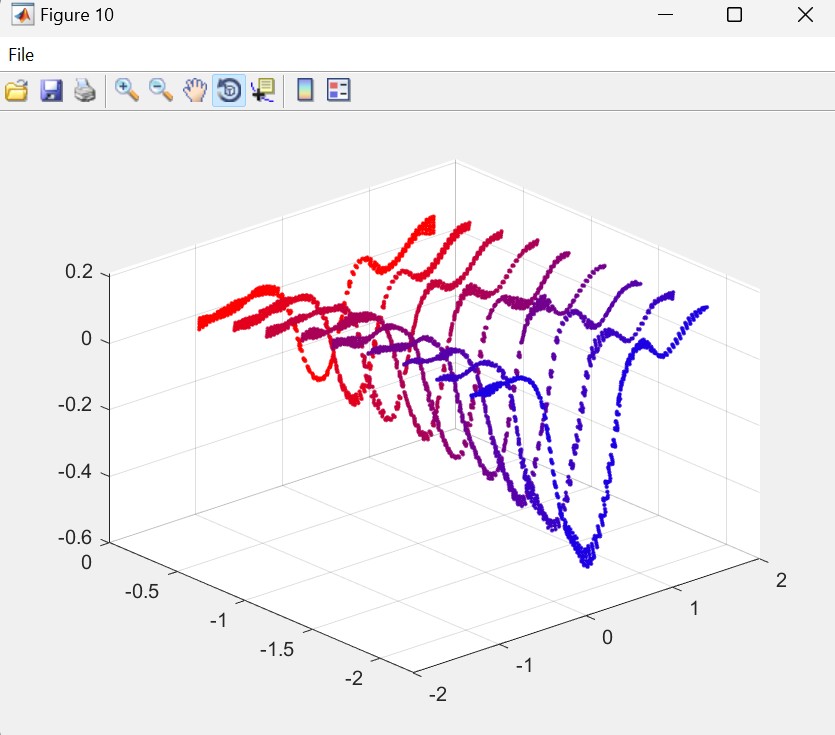Enable the Zoom In magnifier tool
835x735 pixels.
point(127,91)
